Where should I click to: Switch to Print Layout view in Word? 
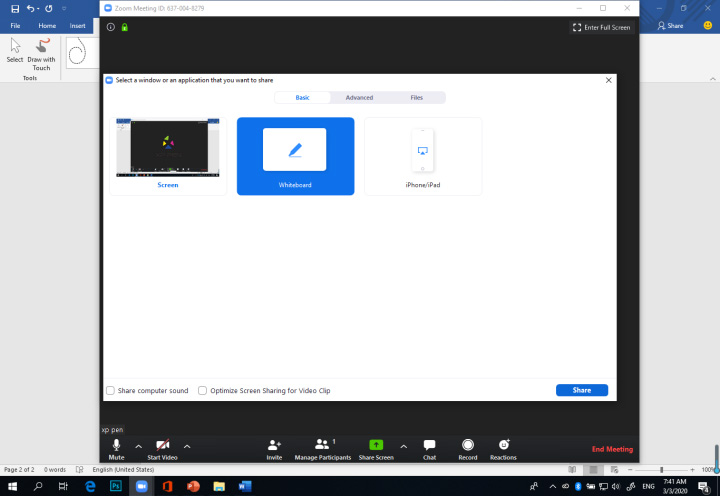pyautogui.click(x=593, y=469)
